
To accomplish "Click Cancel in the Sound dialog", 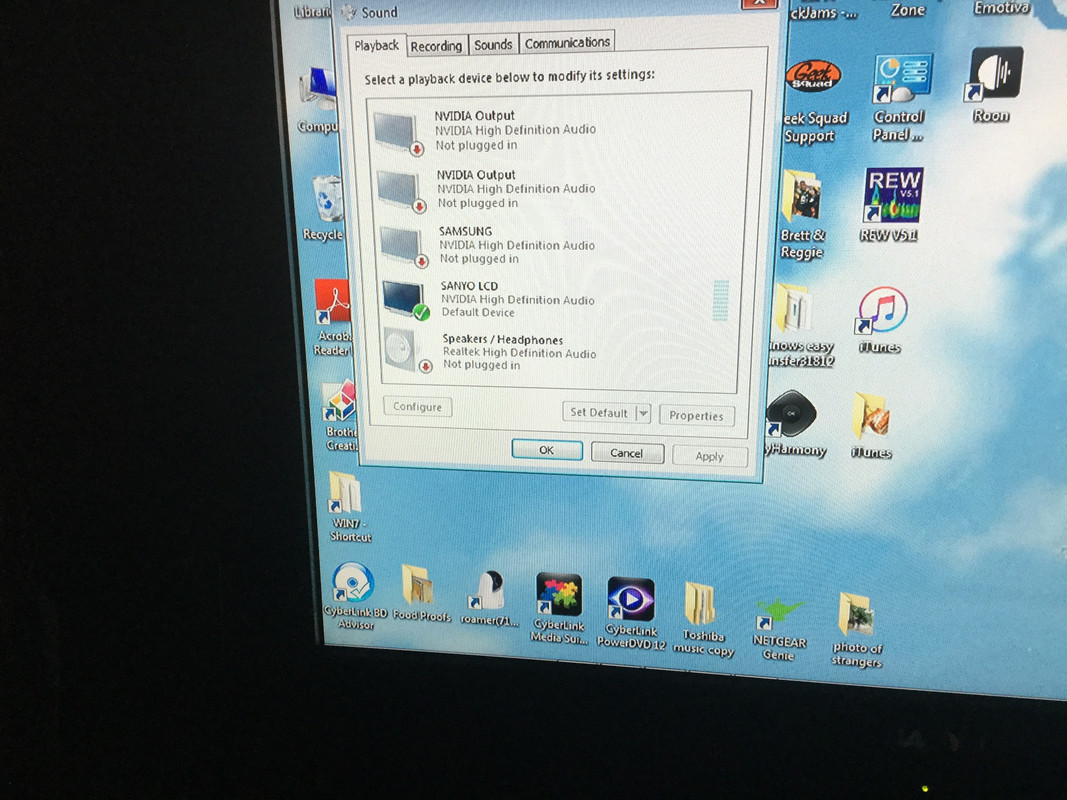I will coord(626,453).
